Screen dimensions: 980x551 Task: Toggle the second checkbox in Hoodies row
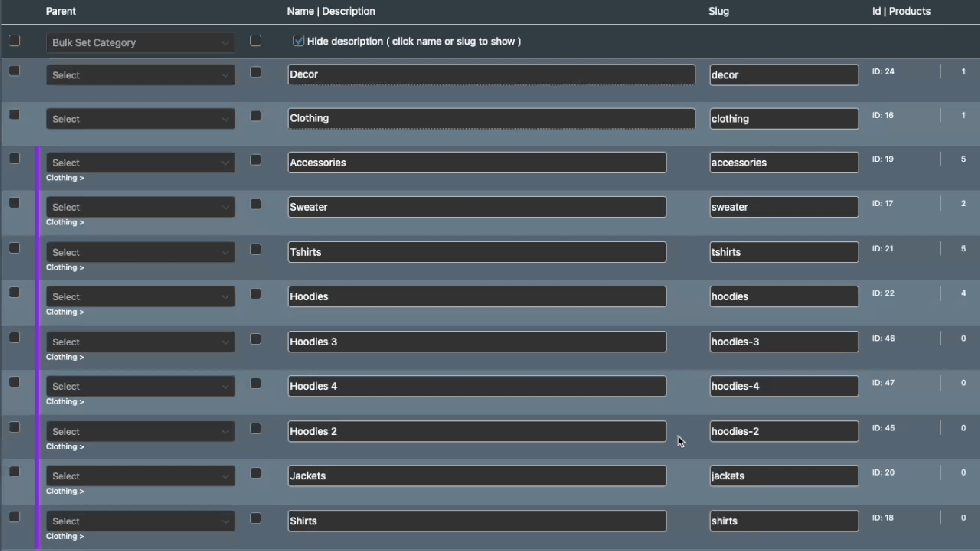pos(256,294)
